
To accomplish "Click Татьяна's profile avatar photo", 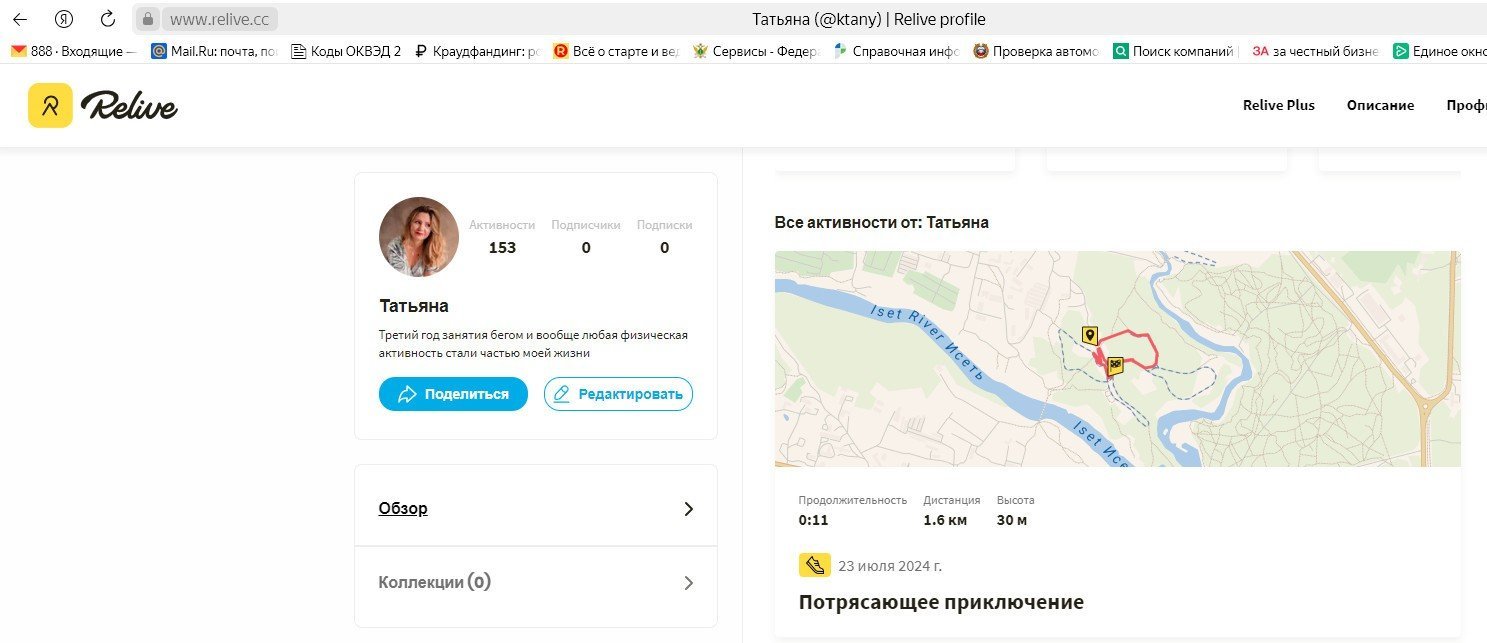I will tap(419, 237).
